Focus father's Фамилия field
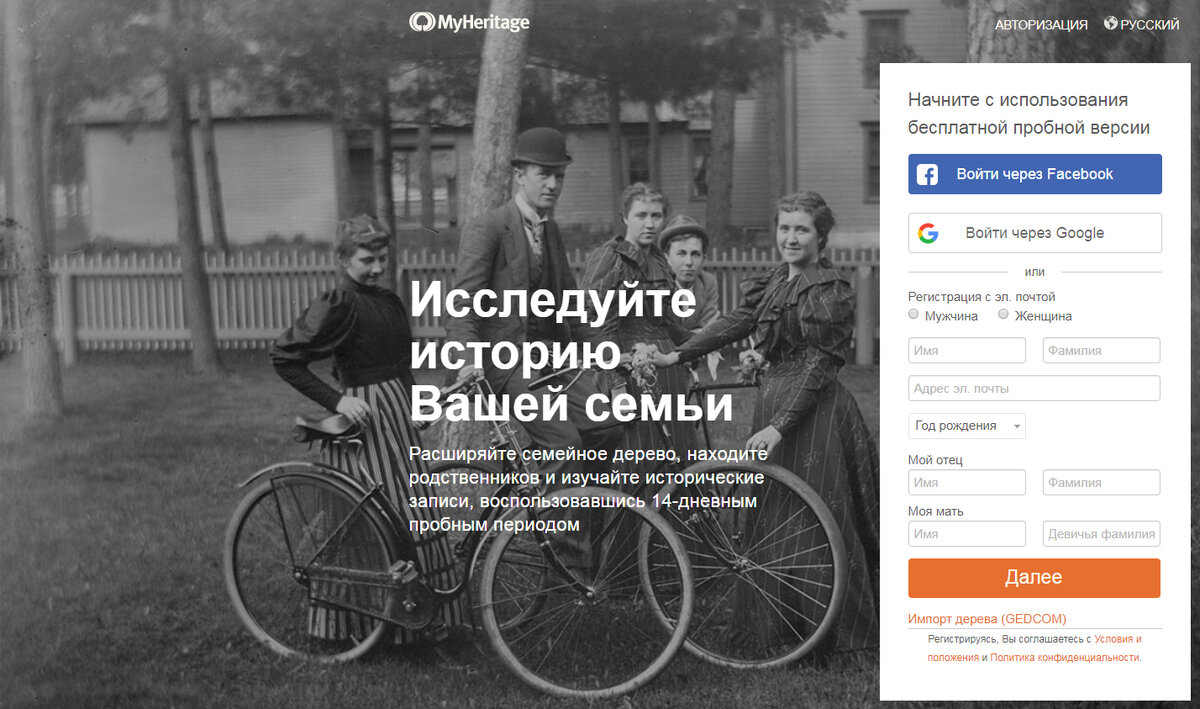1200x709 pixels. point(1102,482)
